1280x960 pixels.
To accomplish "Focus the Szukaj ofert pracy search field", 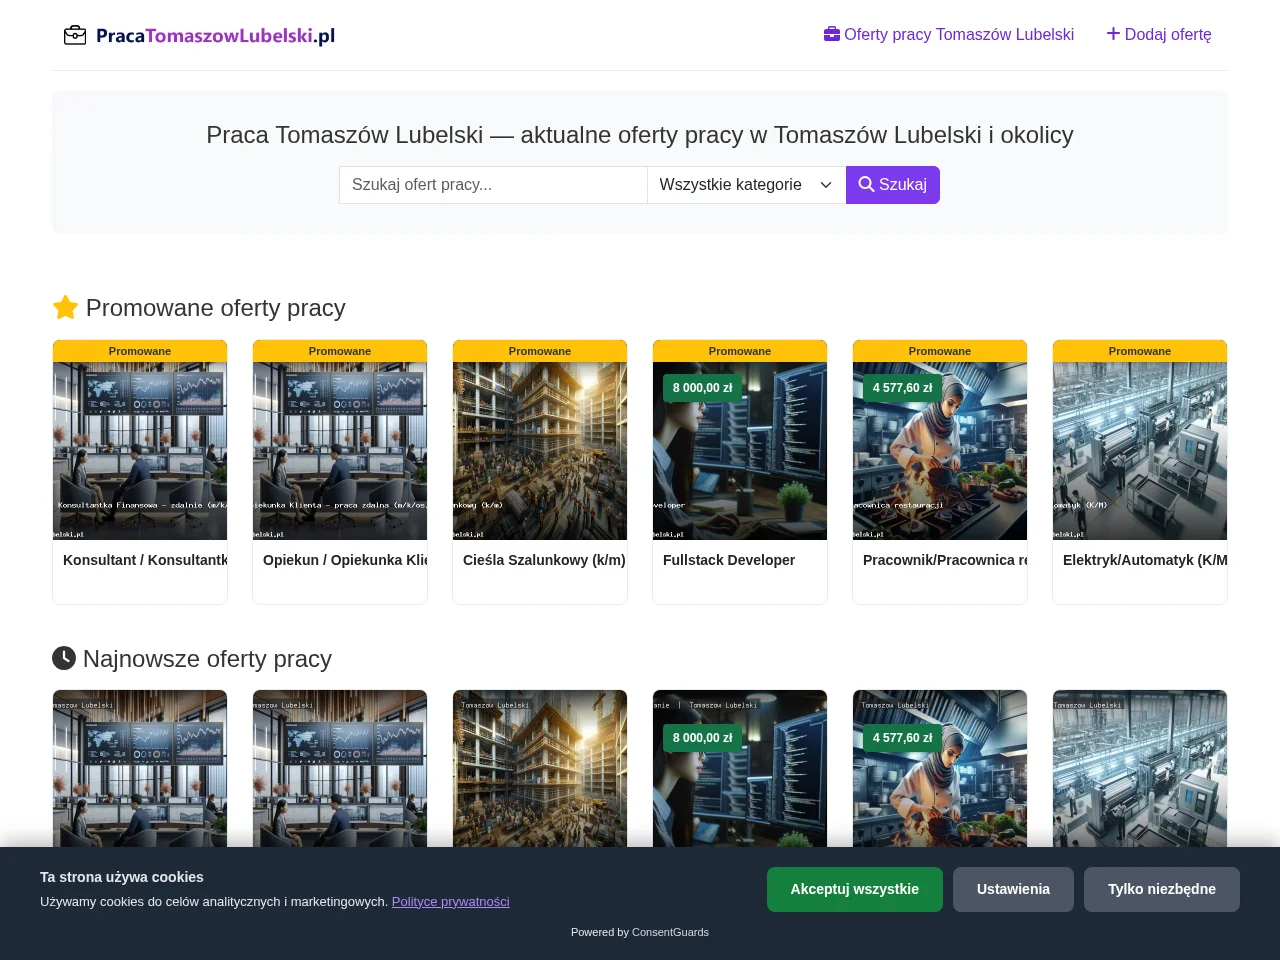I will (493, 185).
